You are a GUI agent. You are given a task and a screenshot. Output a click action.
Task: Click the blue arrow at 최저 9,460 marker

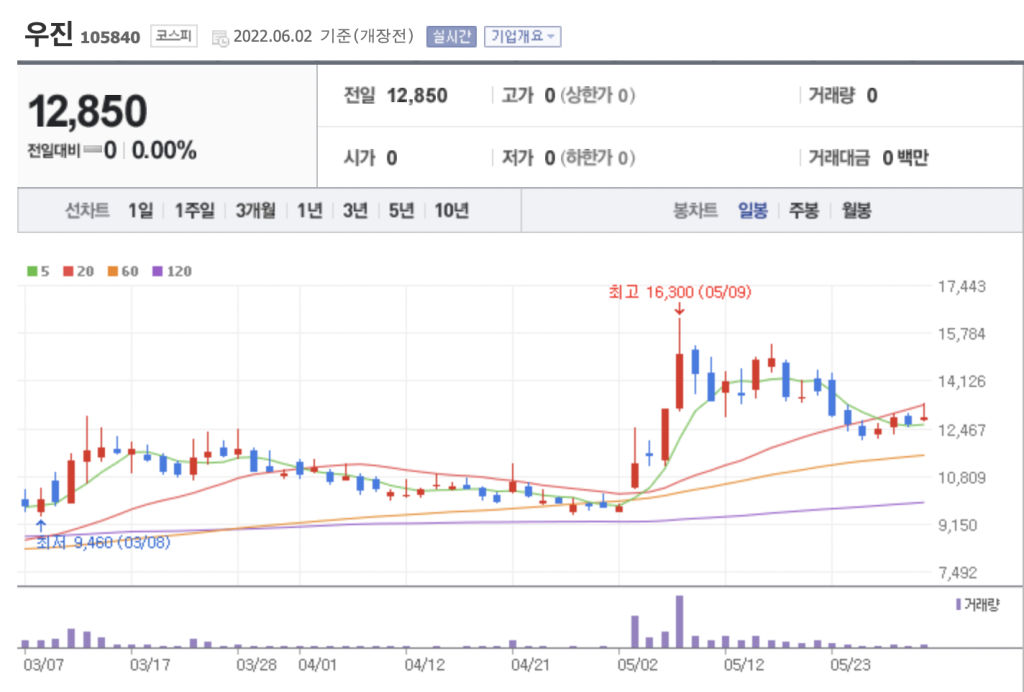tap(40, 525)
